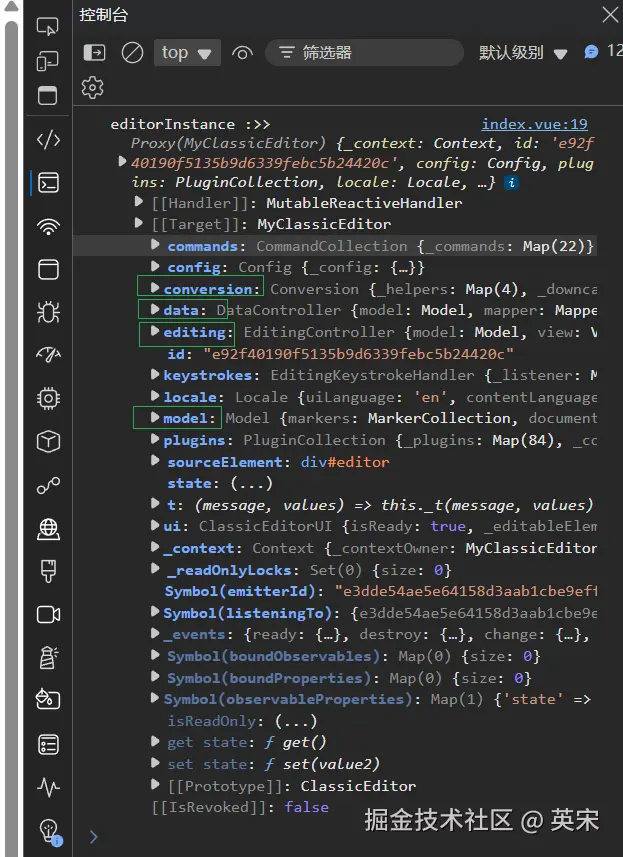Expand the _events property

(155, 633)
